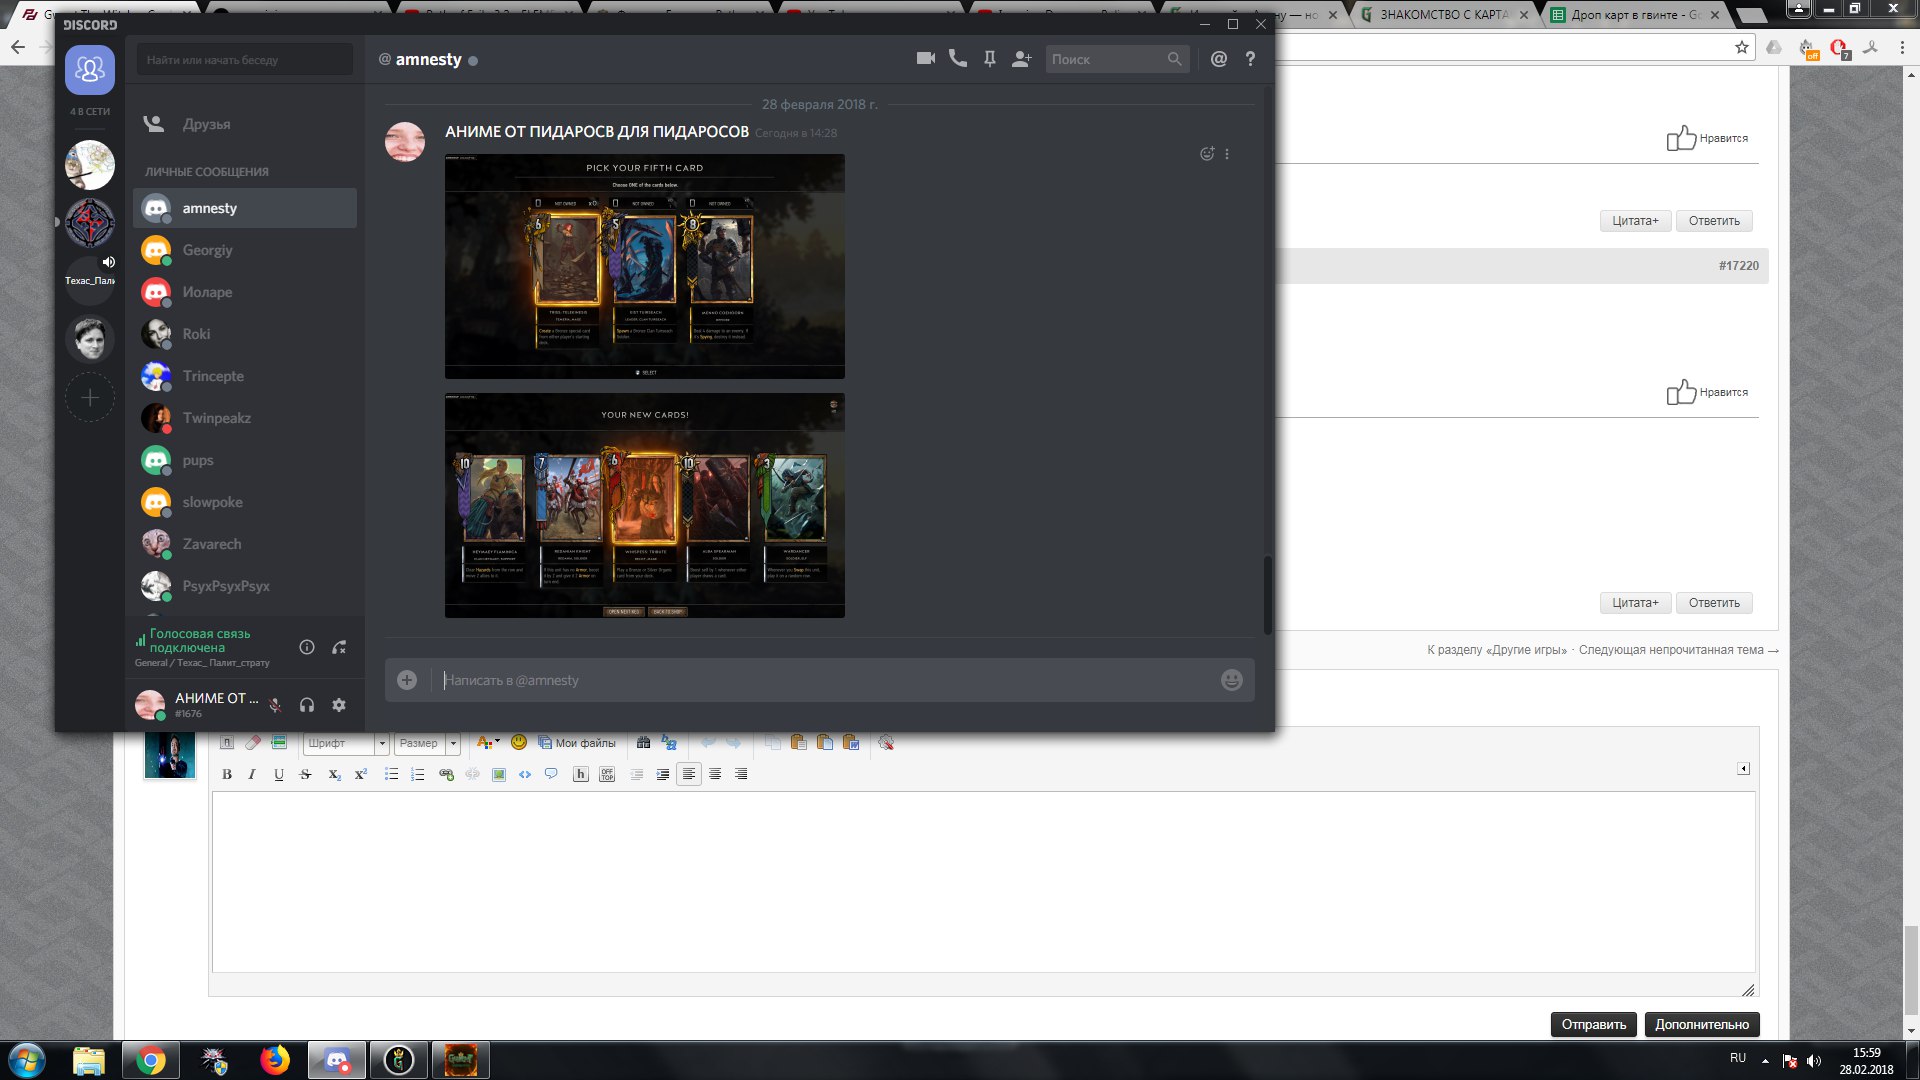This screenshot has height=1080, width=1920.
Task: Open the message's three-dot options menu
Action: pyautogui.click(x=1227, y=154)
